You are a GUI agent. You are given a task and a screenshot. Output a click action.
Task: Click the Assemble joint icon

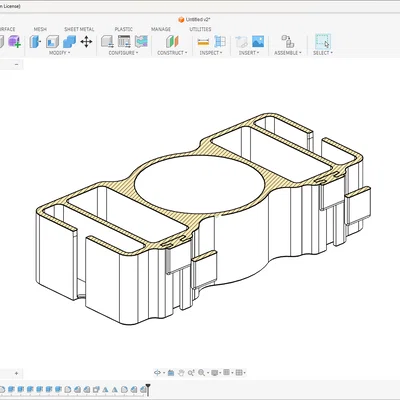287,42
